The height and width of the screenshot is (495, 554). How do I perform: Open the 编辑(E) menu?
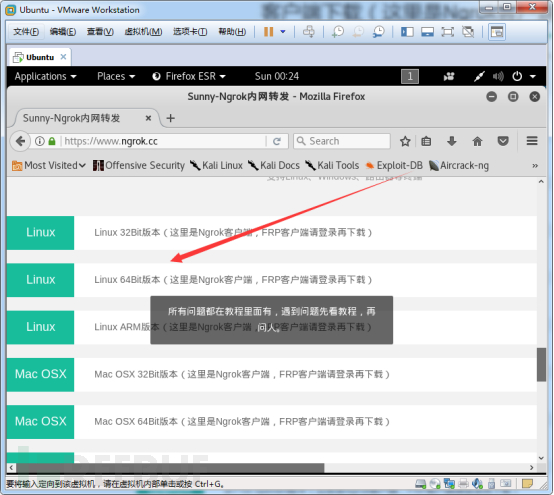[63, 32]
